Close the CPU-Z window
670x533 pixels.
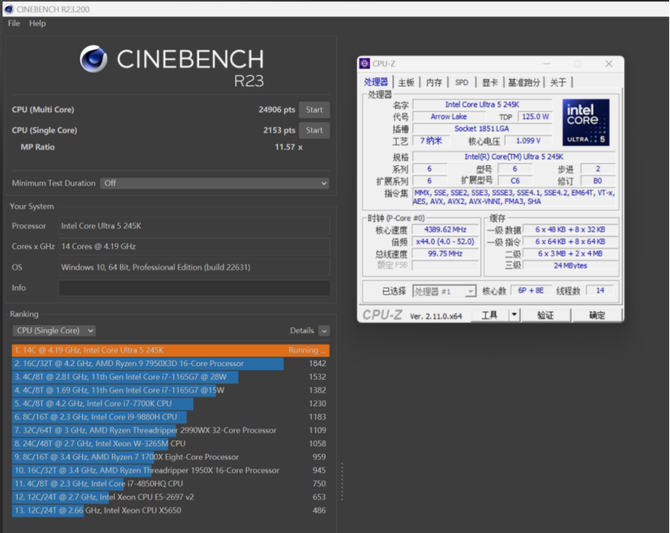point(609,64)
